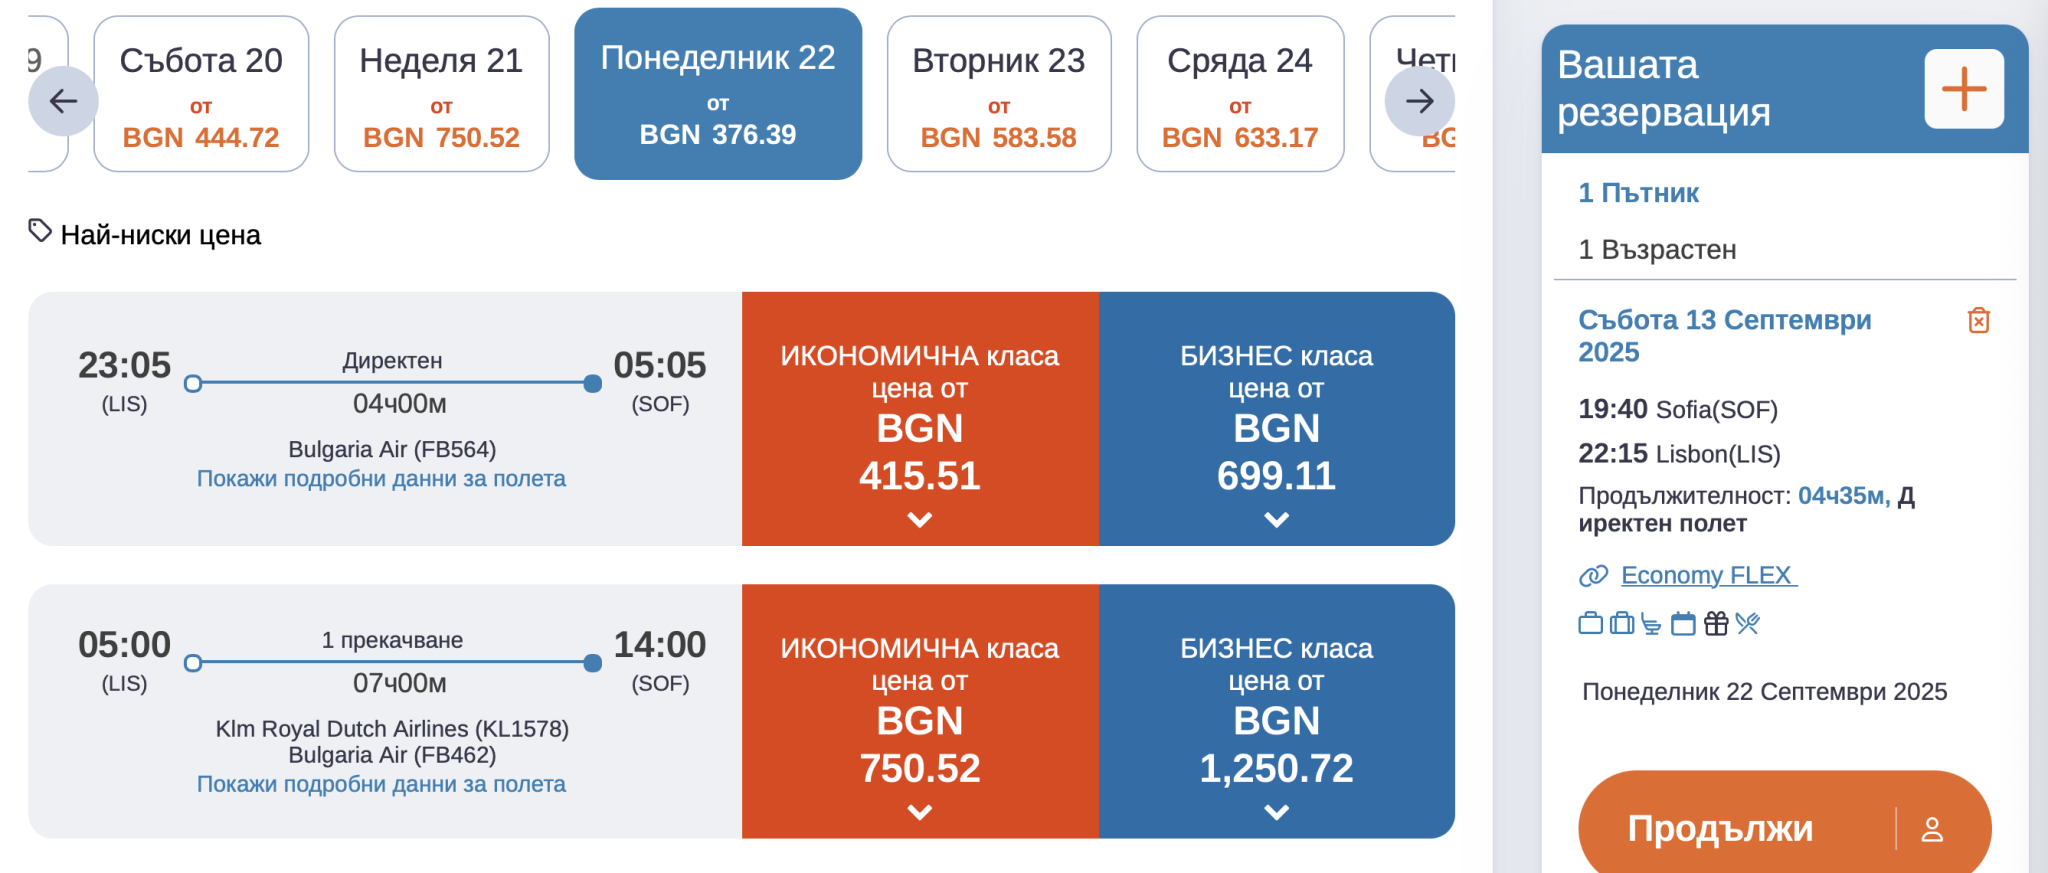
Task: Select the Събота 20 date tab
Action: click(201, 94)
